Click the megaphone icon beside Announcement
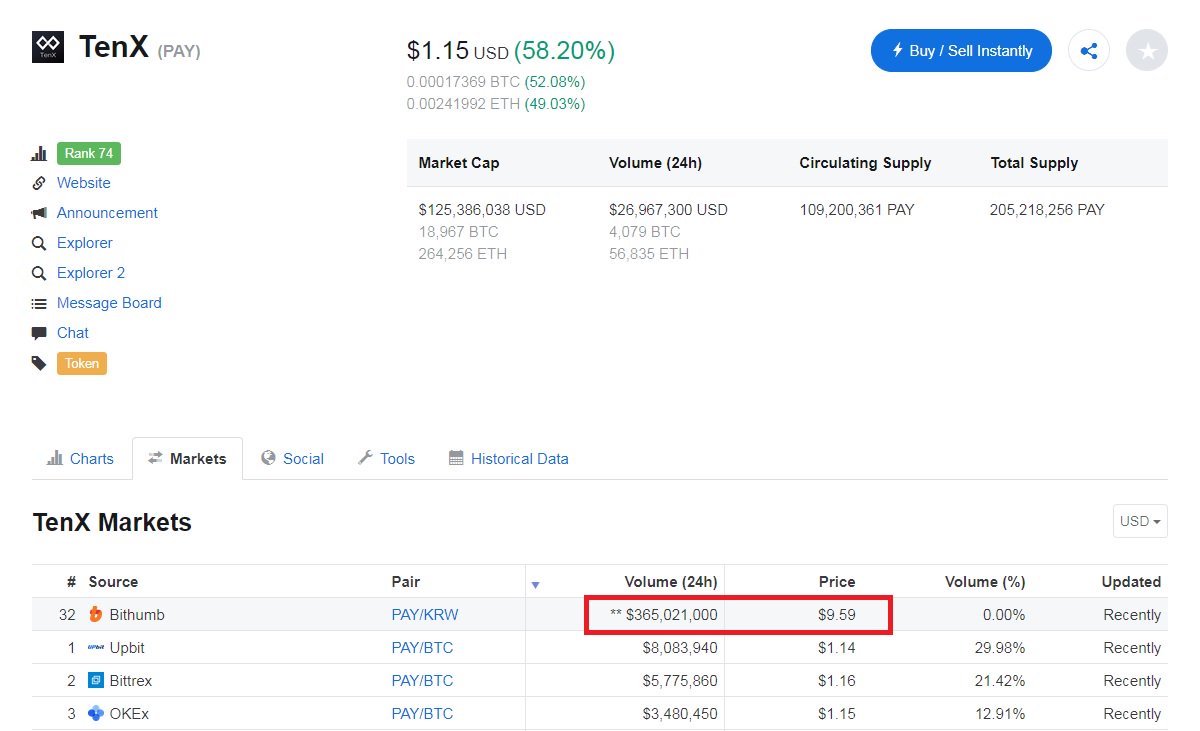The image size is (1200, 731). 39,213
